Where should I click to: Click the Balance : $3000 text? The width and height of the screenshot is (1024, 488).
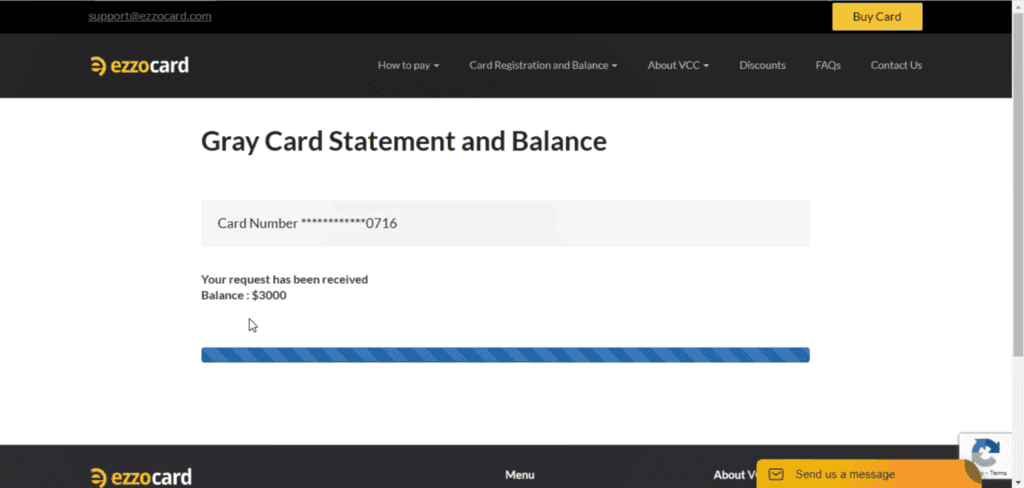coord(244,295)
